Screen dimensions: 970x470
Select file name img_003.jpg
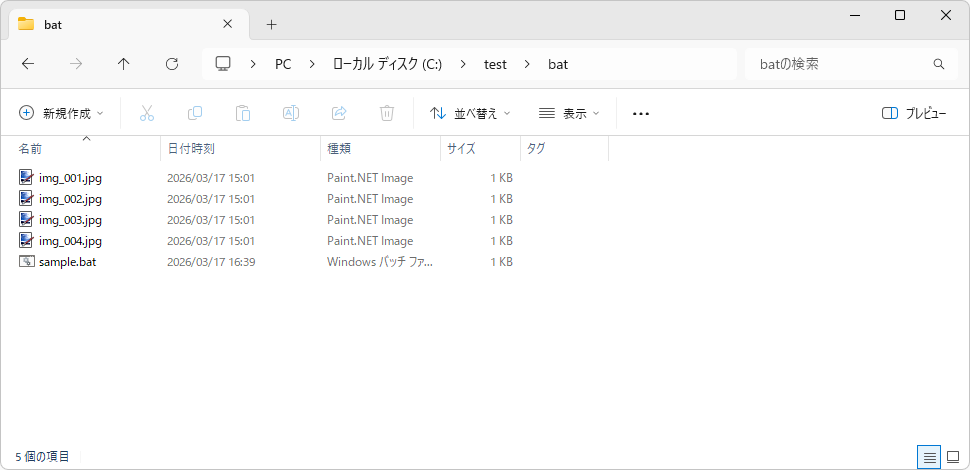click(71, 220)
